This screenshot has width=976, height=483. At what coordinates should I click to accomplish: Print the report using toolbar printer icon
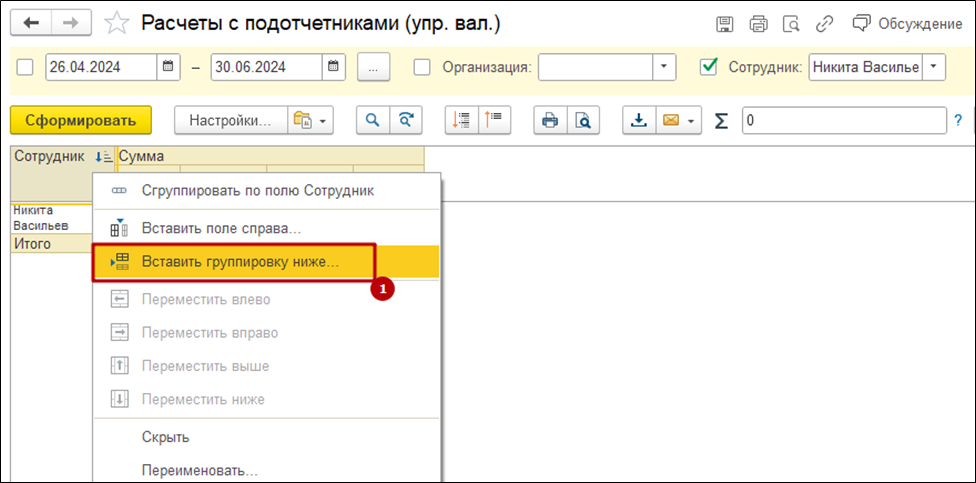tap(549, 120)
